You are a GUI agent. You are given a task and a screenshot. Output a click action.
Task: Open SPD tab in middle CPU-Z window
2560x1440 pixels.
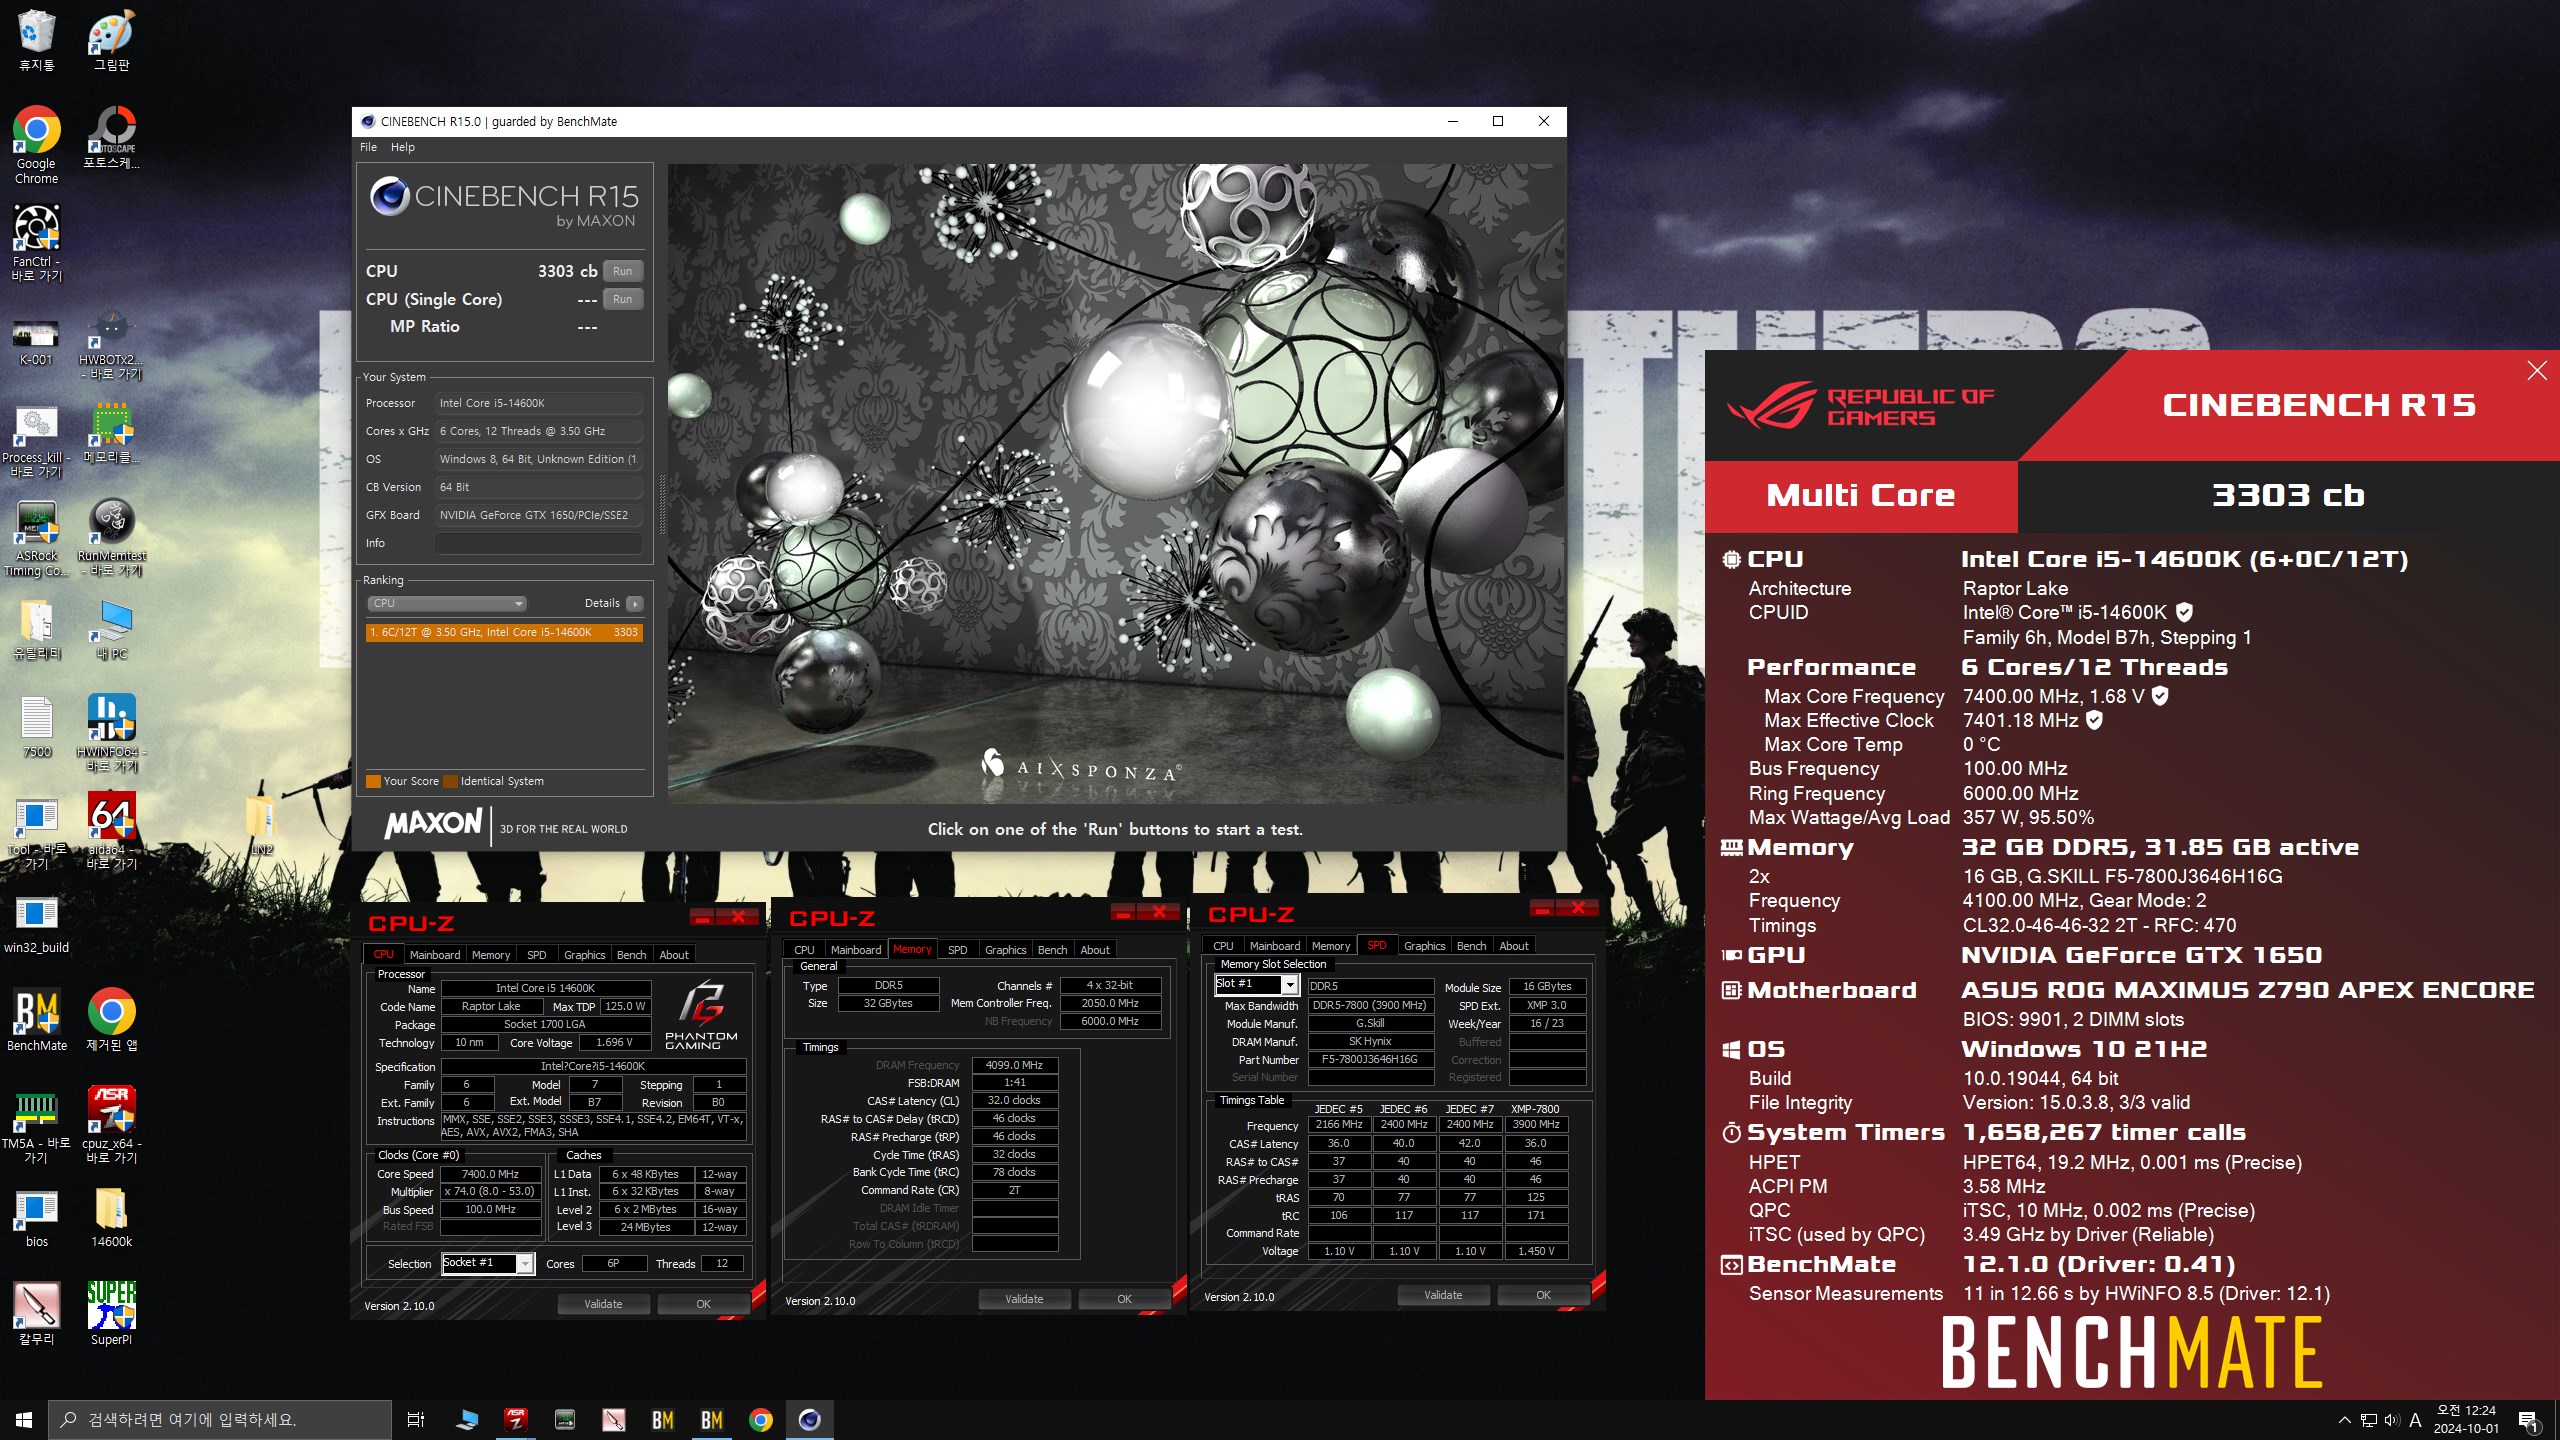957,949
